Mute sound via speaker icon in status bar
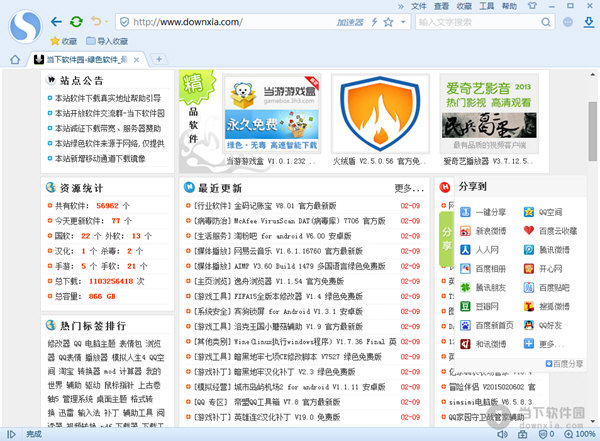 (502, 434)
